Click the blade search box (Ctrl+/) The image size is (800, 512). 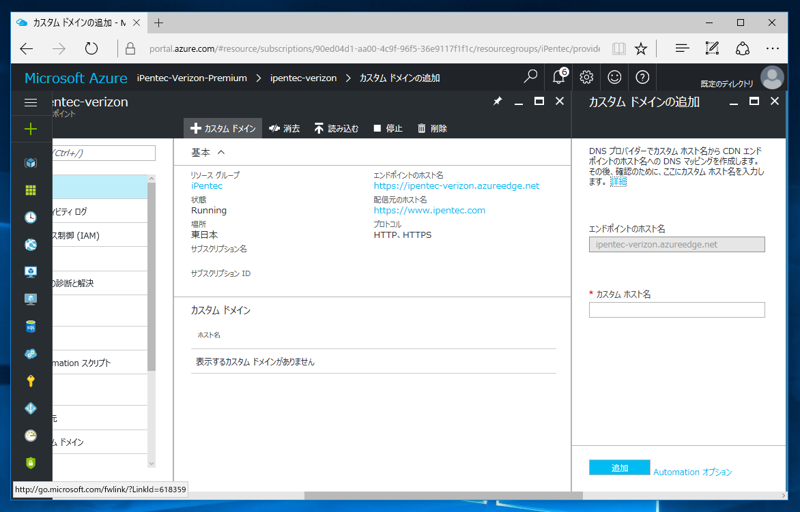pos(104,153)
